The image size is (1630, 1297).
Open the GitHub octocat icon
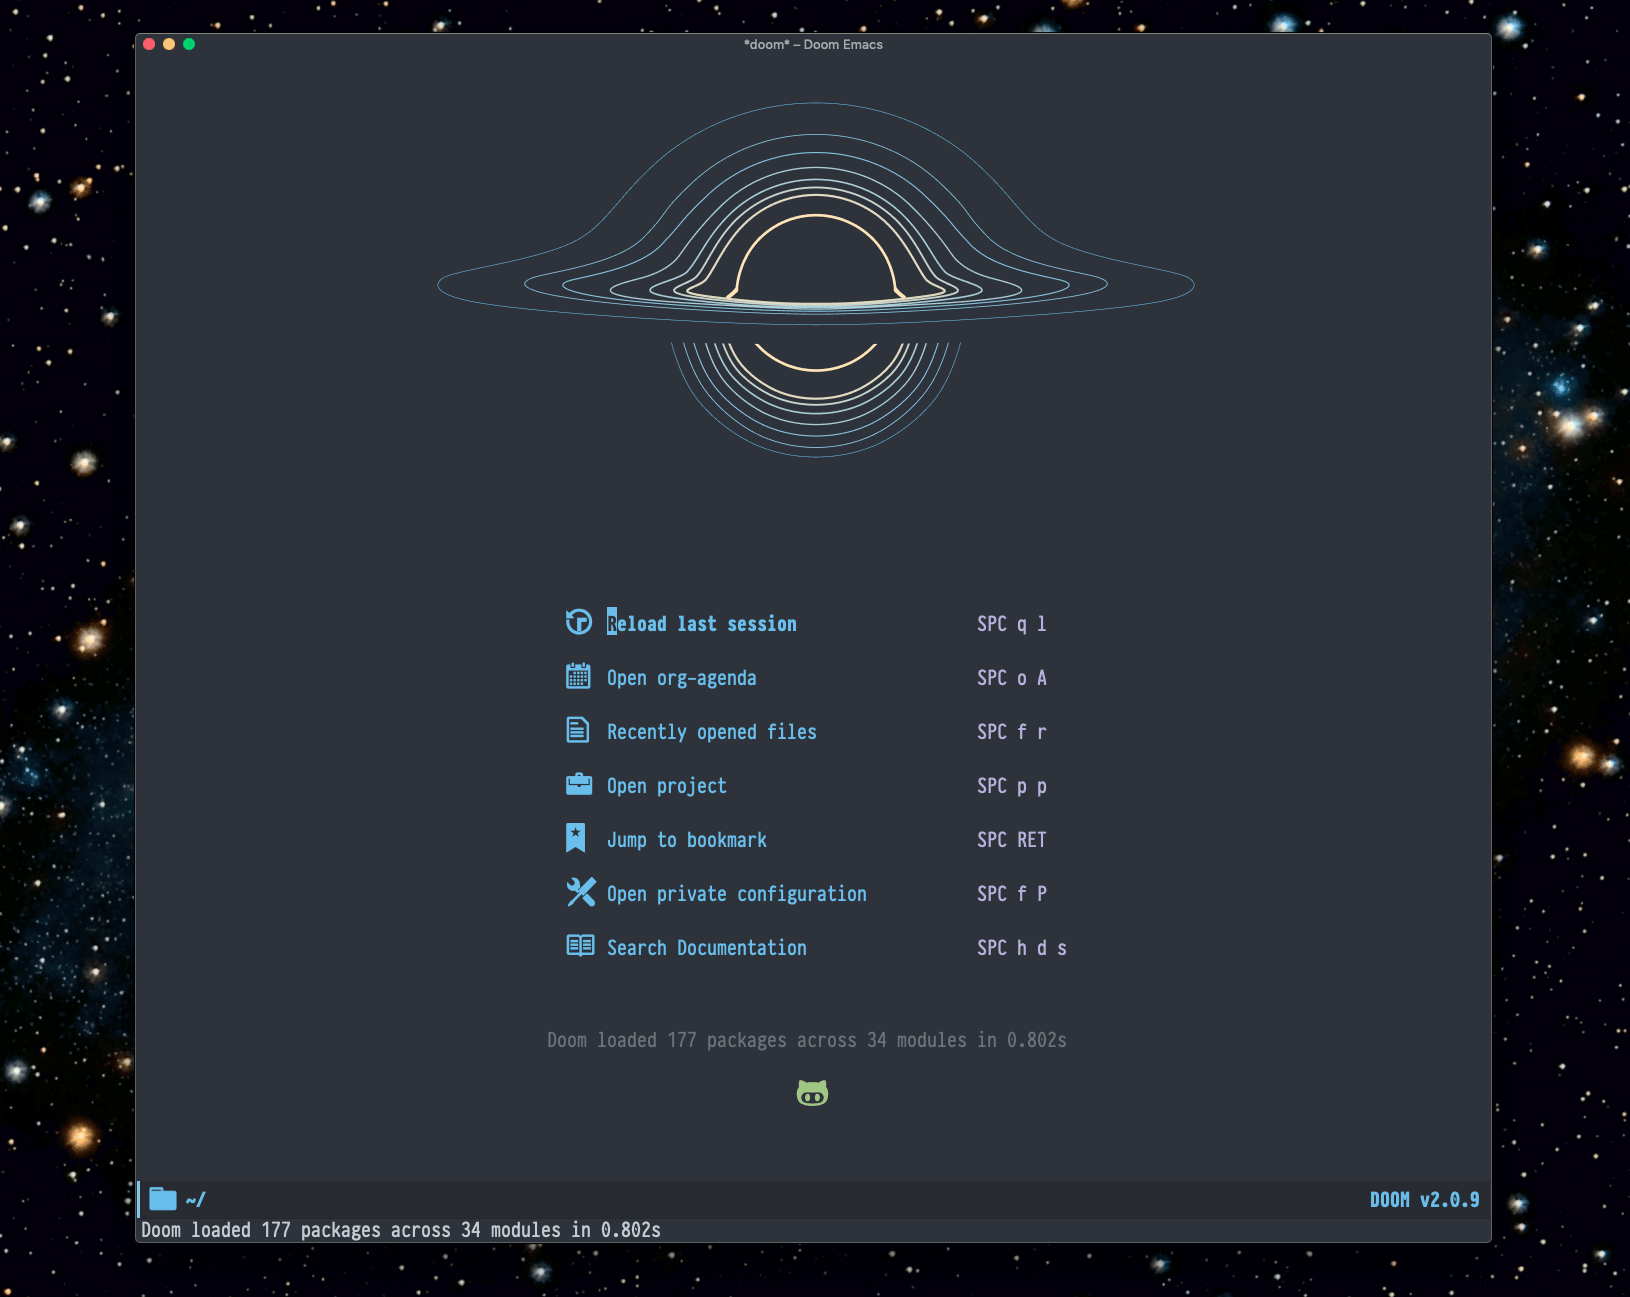(x=812, y=1093)
